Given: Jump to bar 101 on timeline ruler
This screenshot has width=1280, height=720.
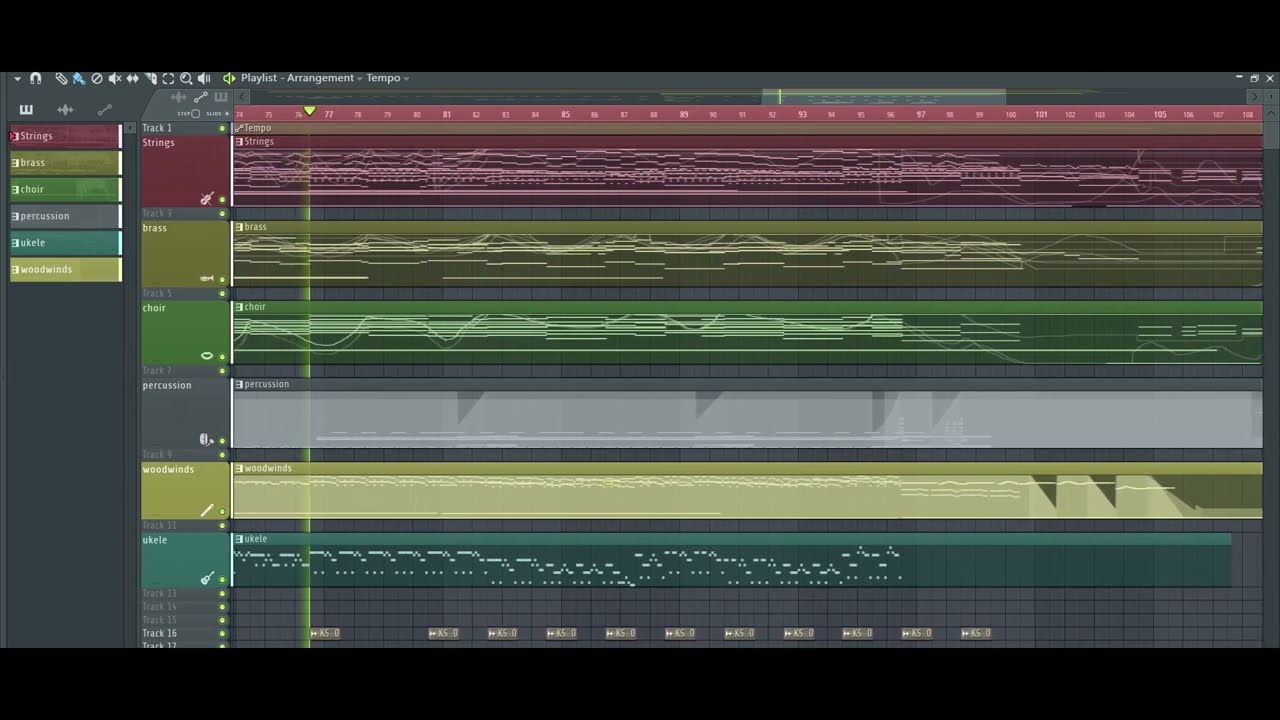Looking at the screenshot, I should [1041, 114].
